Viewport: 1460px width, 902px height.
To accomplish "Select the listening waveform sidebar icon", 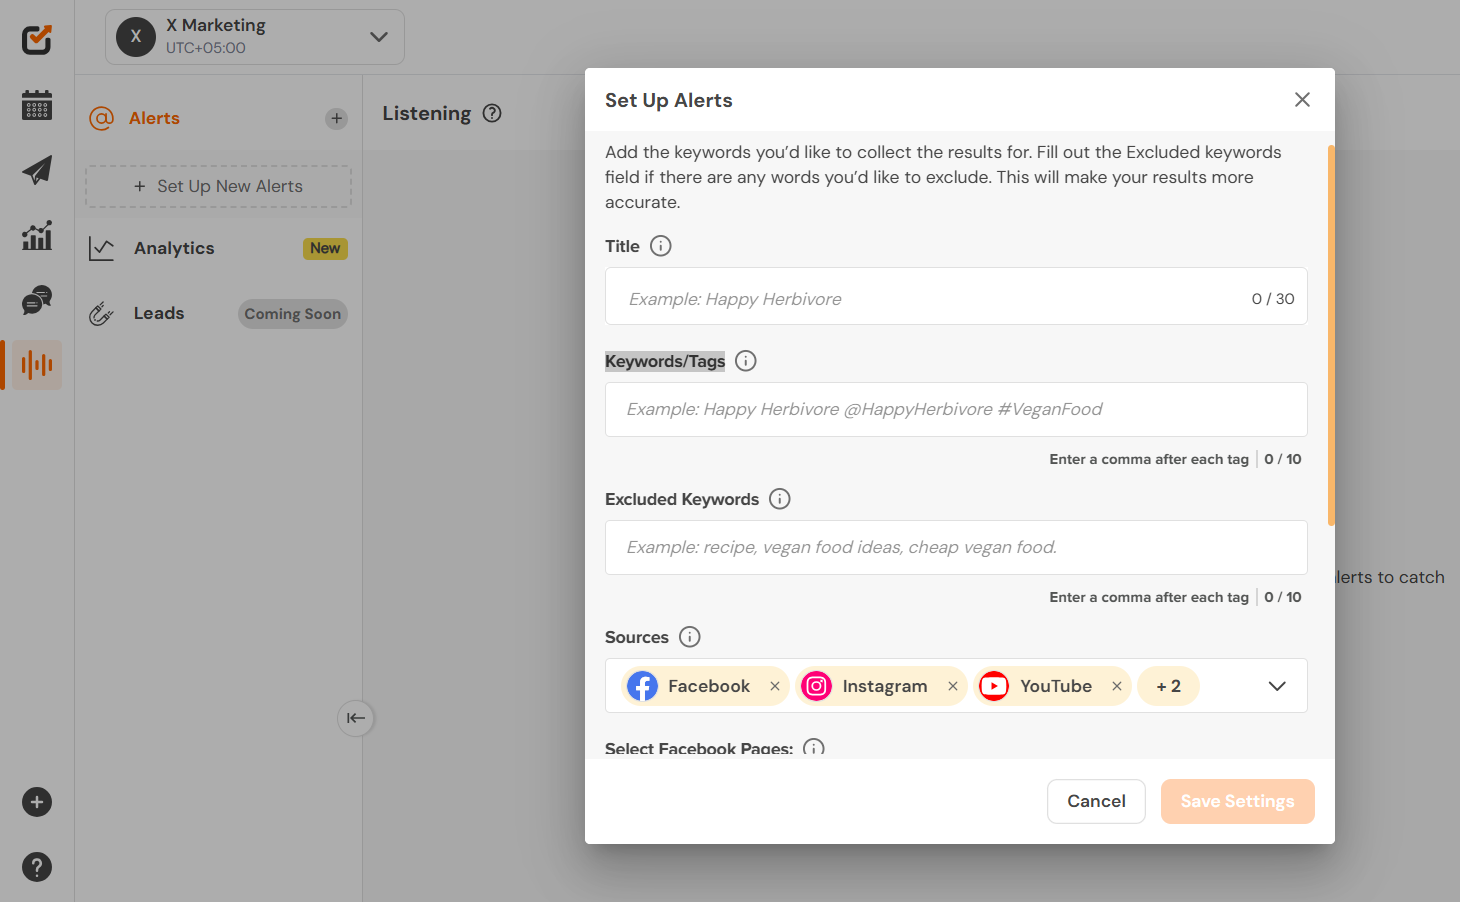I will pos(37,365).
